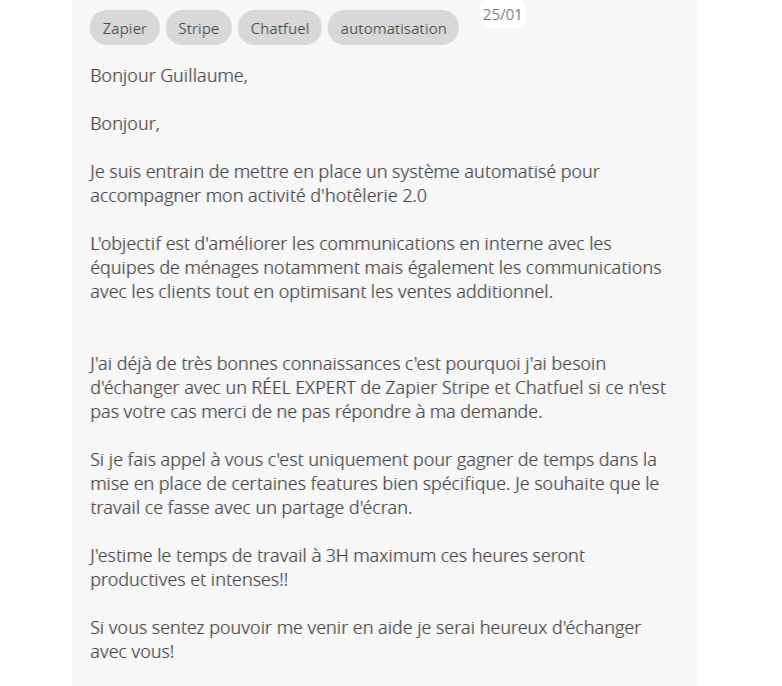Click the paragraph starting 'Si je fais appel'

(375, 484)
